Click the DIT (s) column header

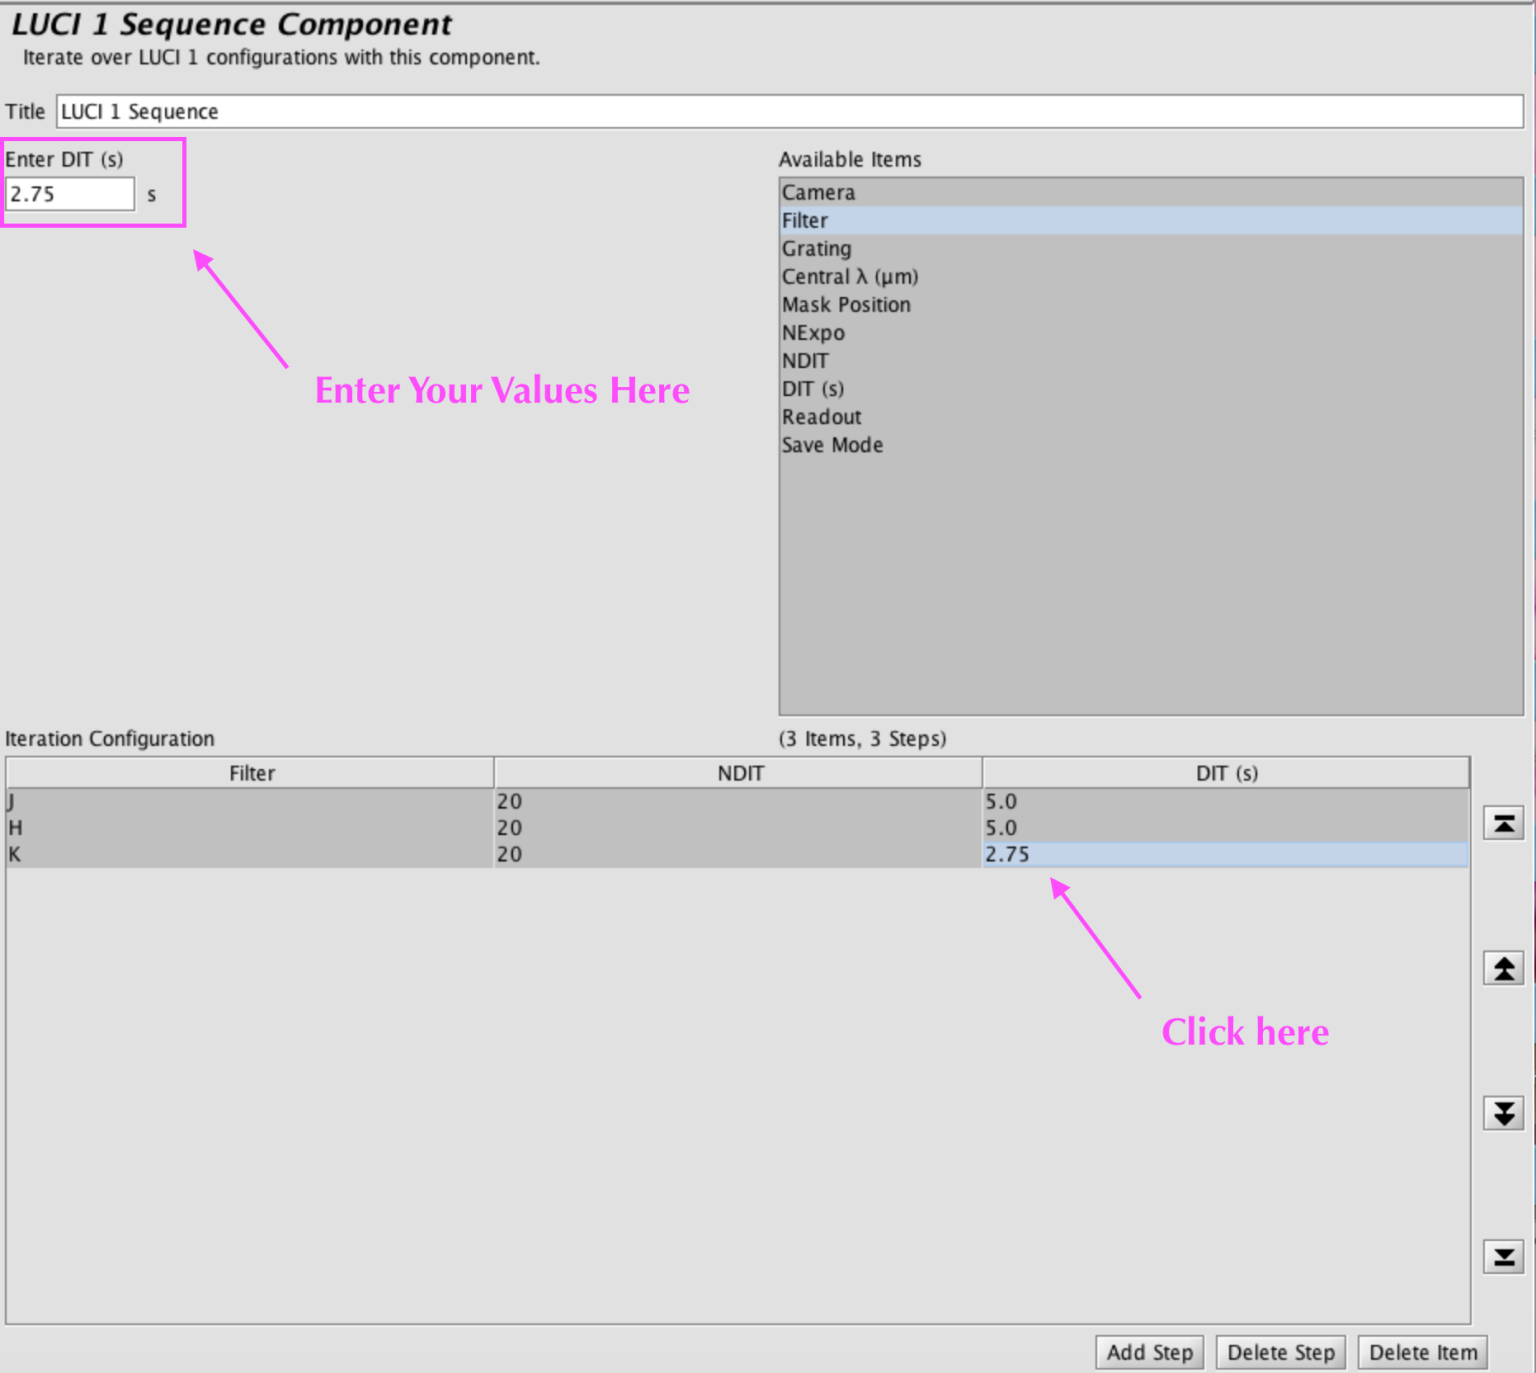[x=1226, y=773]
